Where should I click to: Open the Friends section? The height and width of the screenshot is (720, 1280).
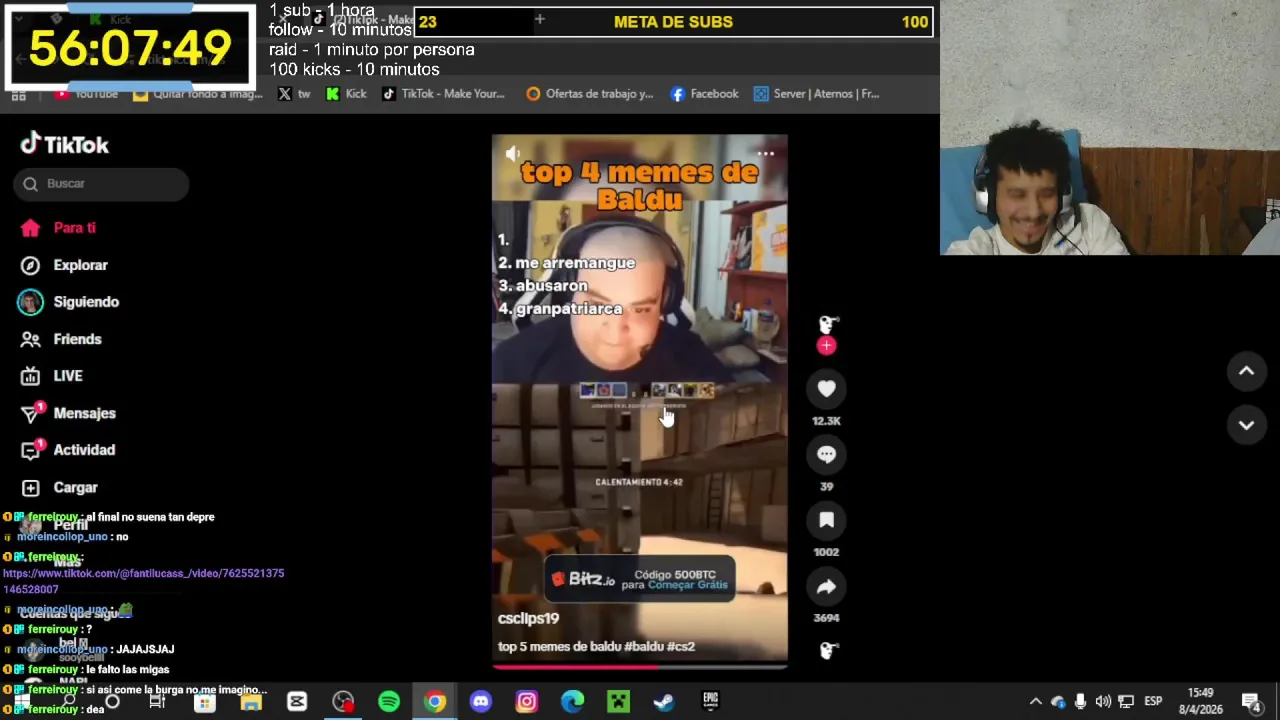click(x=62, y=339)
